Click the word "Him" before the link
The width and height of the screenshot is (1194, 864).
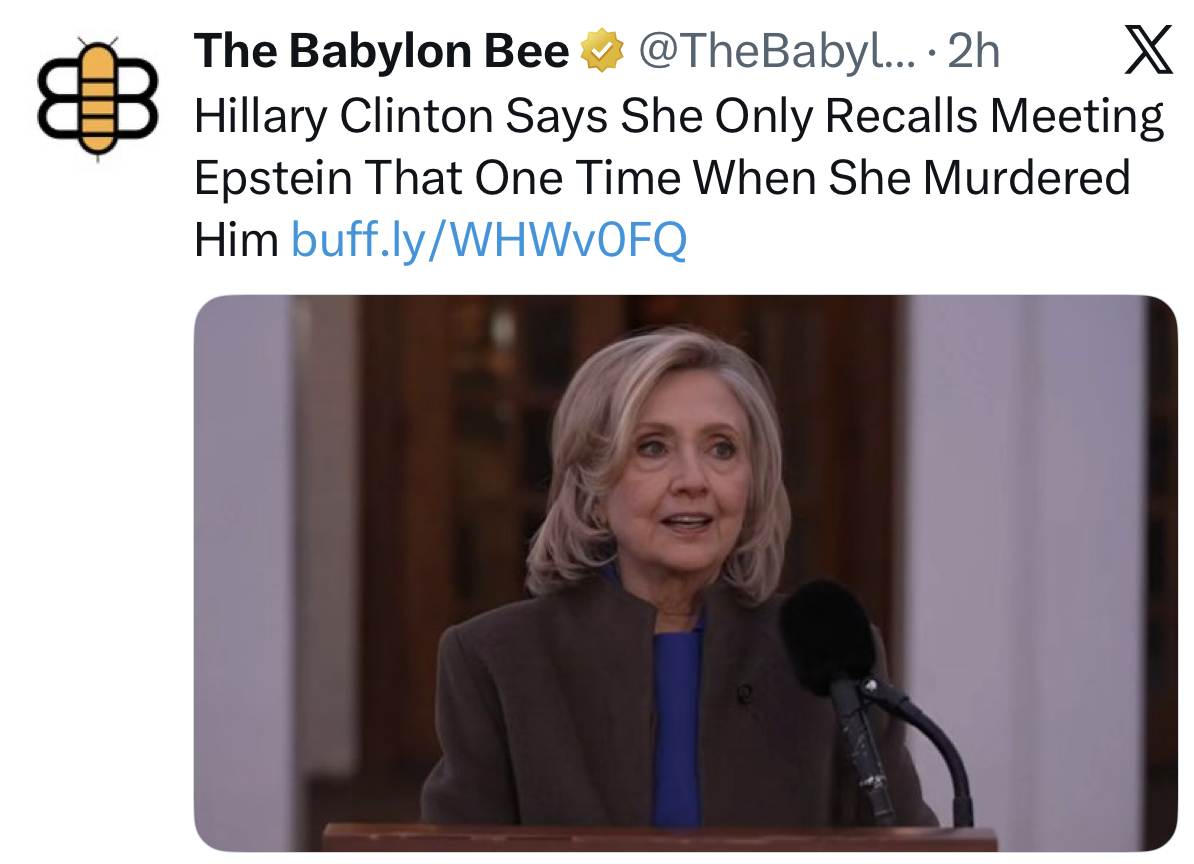236,240
